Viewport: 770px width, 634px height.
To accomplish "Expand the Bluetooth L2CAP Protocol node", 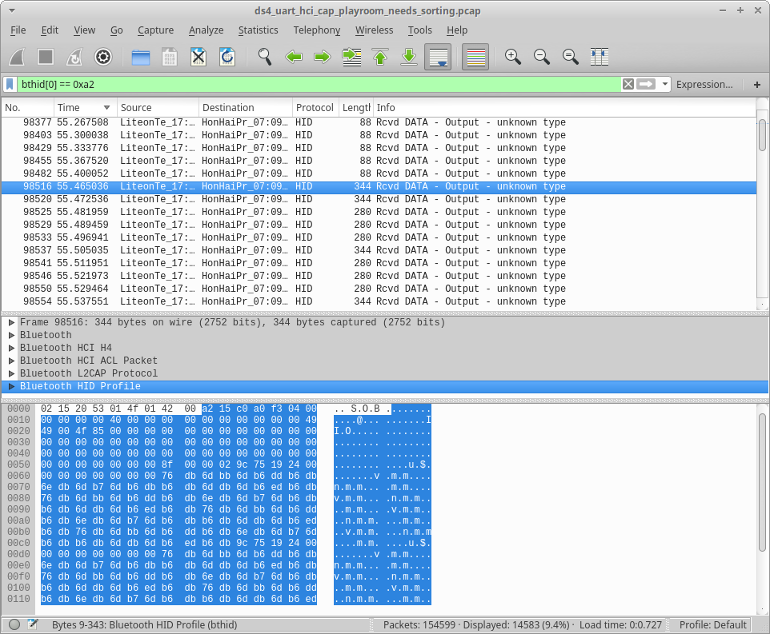I will [x=12, y=374].
